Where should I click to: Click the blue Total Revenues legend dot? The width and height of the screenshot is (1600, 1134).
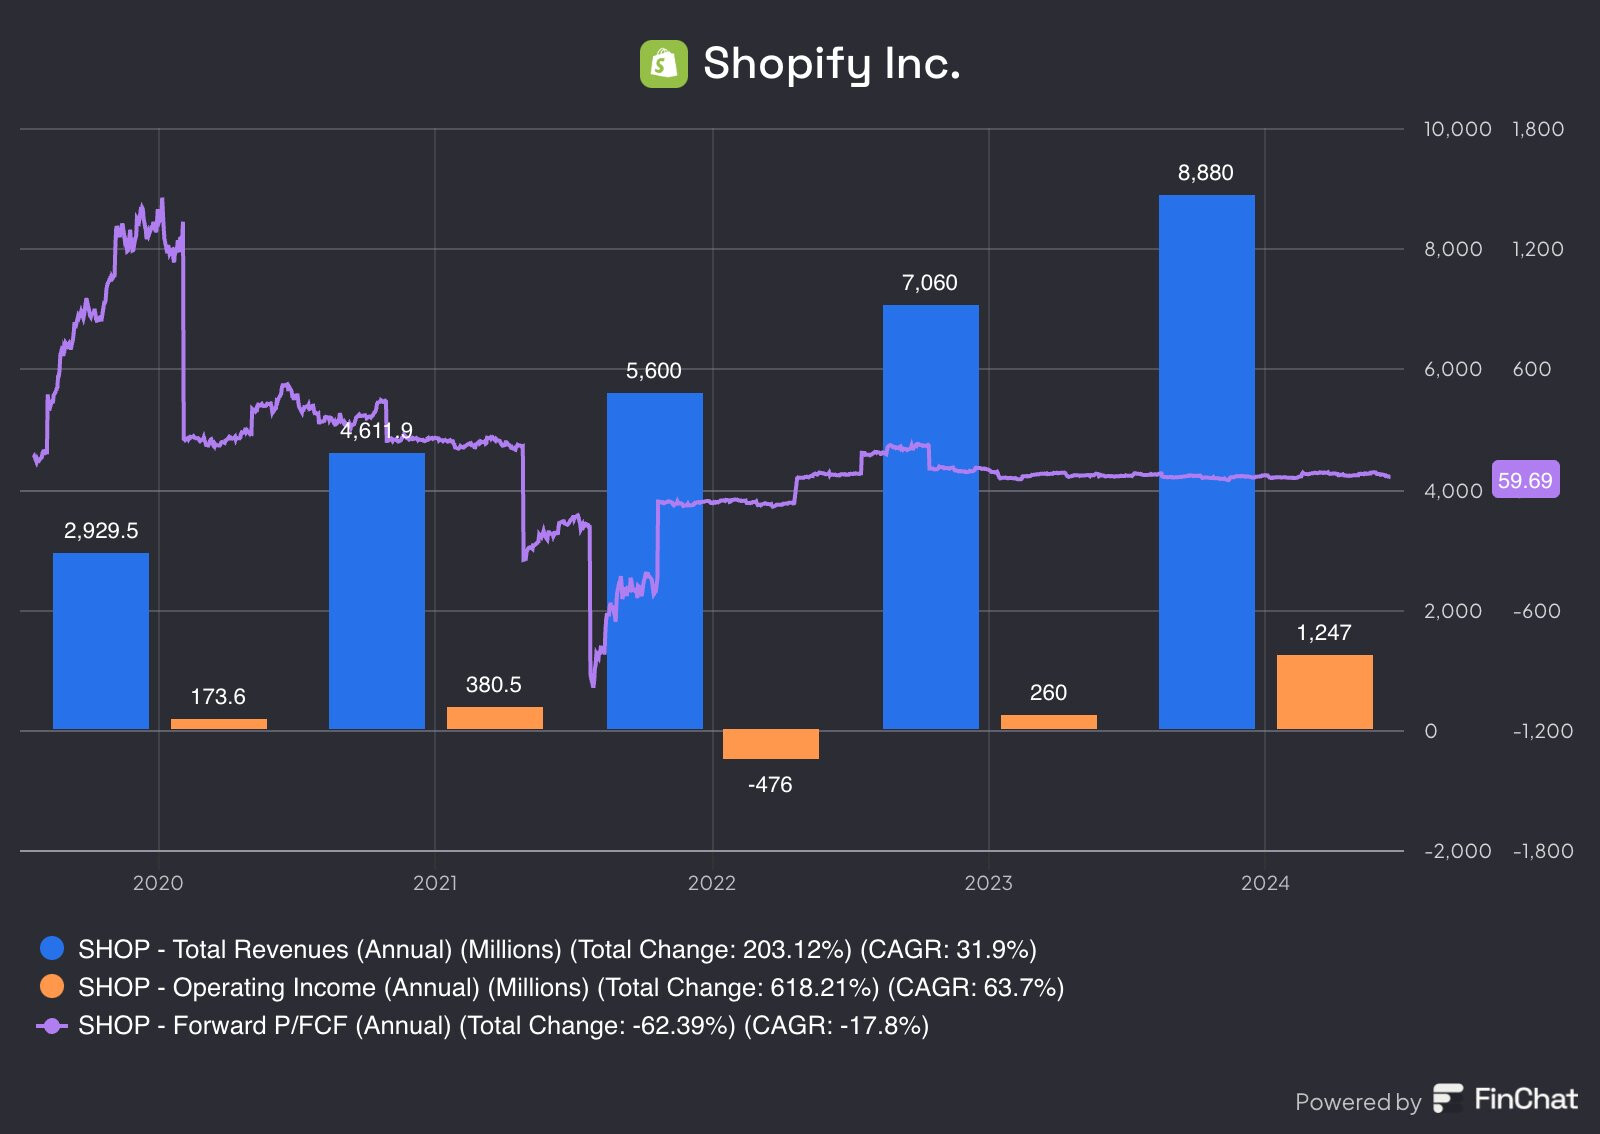pyautogui.click(x=52, y=948)
